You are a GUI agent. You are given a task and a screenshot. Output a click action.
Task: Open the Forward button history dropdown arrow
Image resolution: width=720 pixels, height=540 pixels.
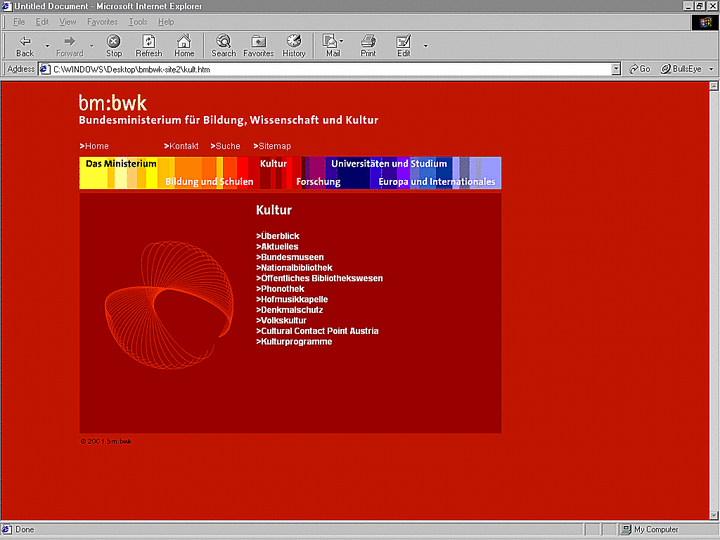pyautogui.click(x=92, y=46)
